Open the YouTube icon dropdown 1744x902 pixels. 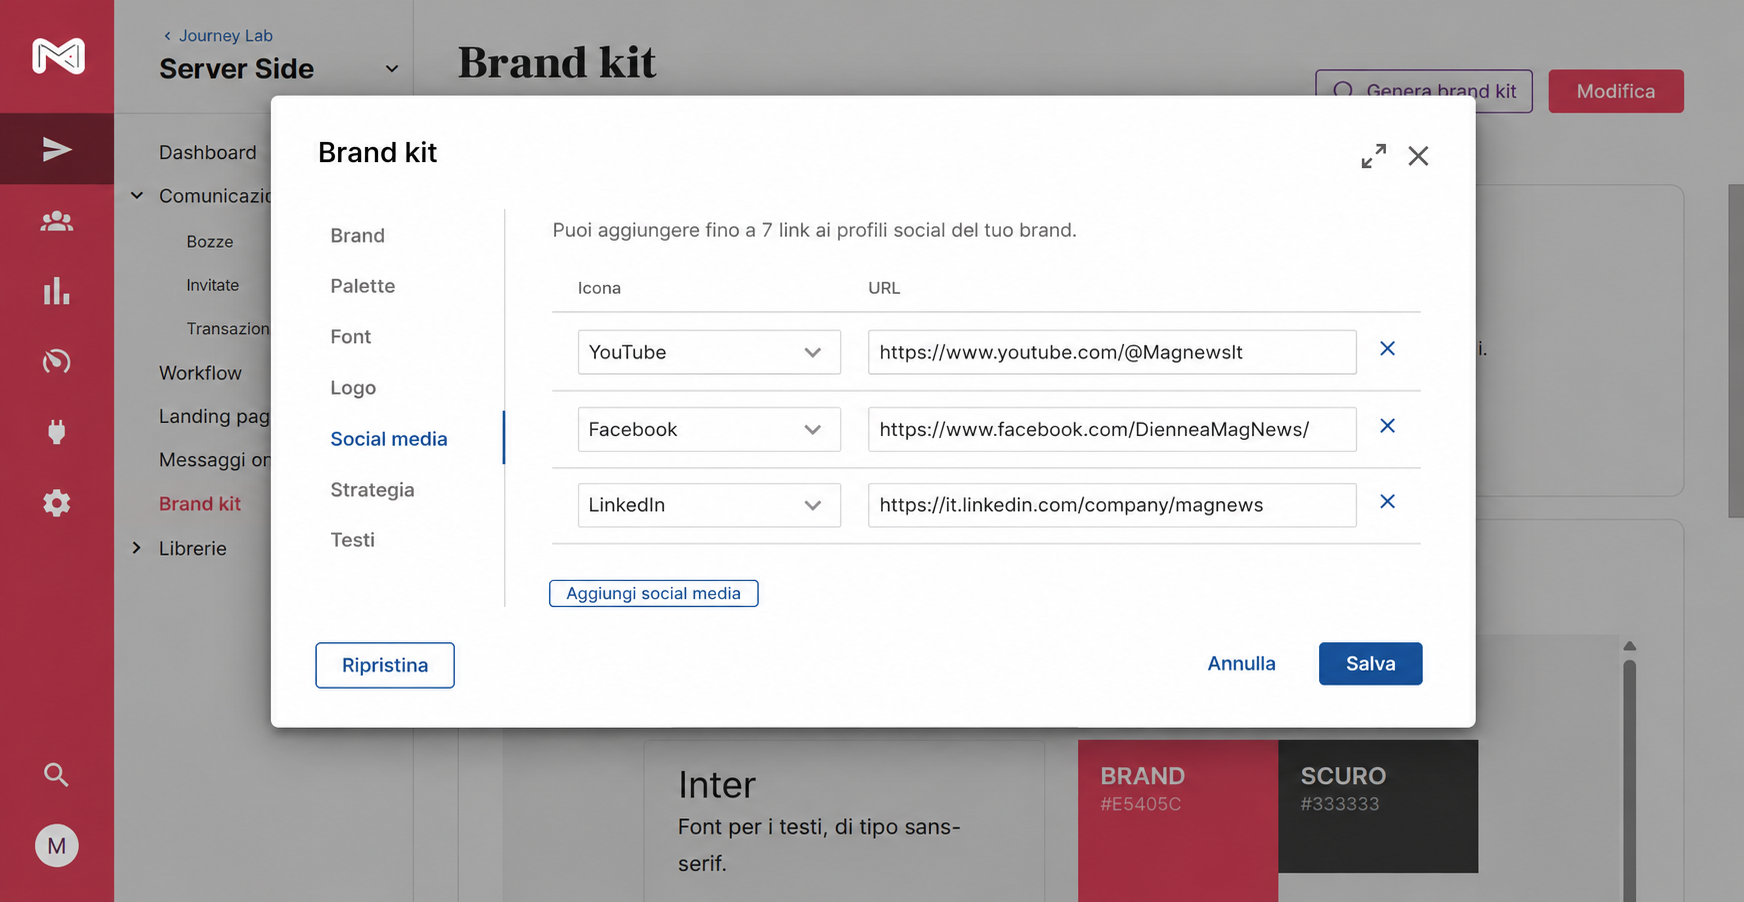[709, 352]
